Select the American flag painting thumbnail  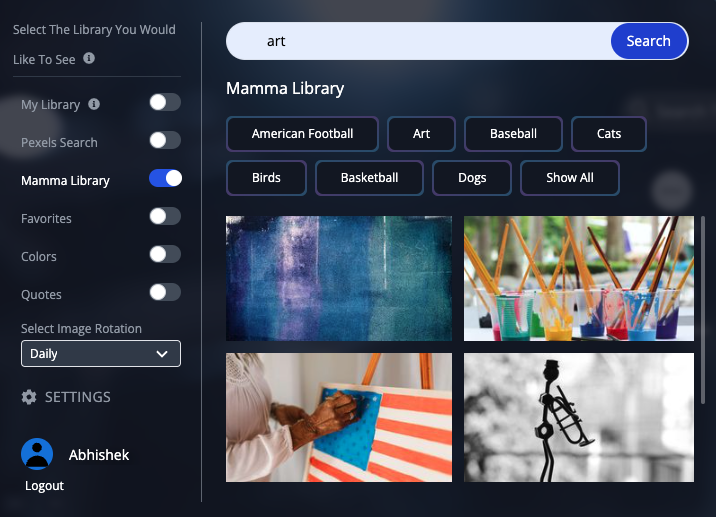click(x=339, y=417)
